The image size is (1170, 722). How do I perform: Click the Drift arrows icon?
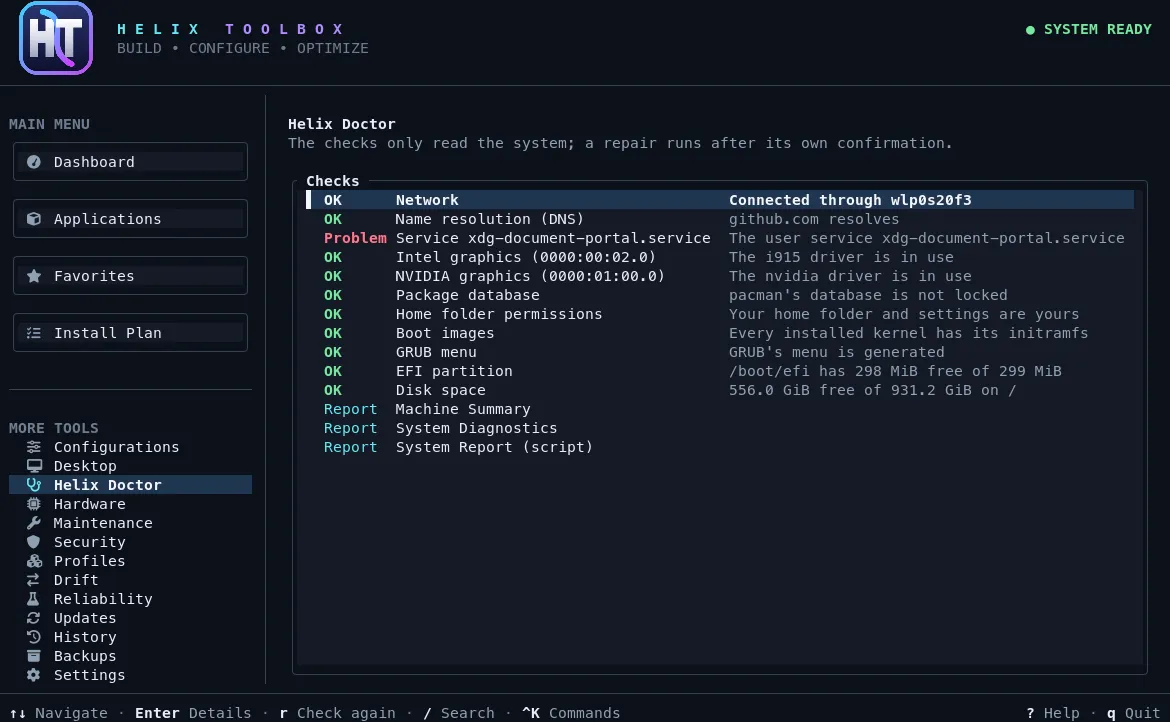[34, 580]
